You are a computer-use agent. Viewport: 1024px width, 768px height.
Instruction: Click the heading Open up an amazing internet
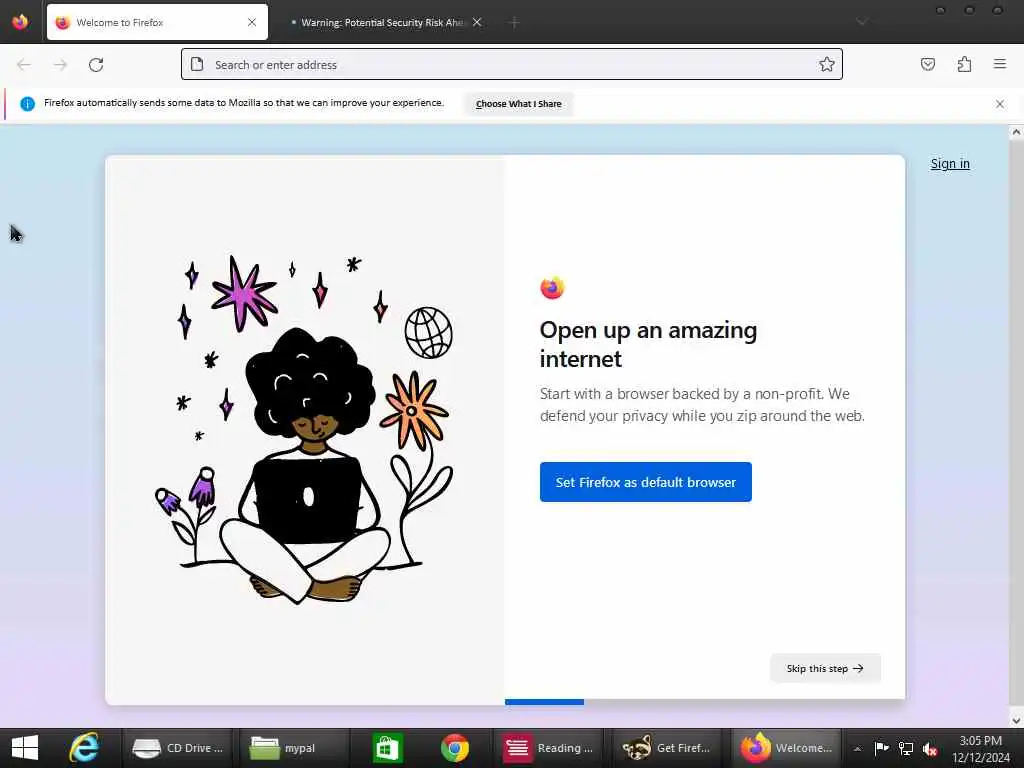click(x=648, y=344)
